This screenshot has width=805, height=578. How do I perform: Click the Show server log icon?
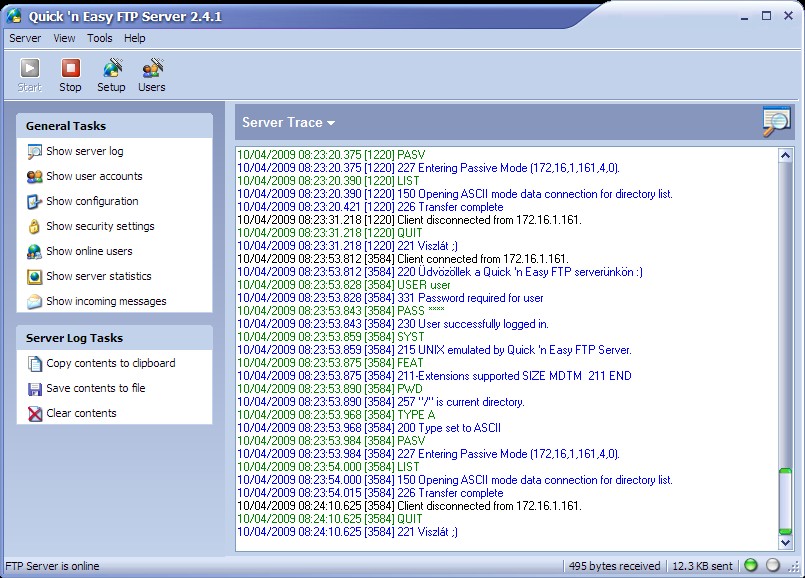coord(34,151)
